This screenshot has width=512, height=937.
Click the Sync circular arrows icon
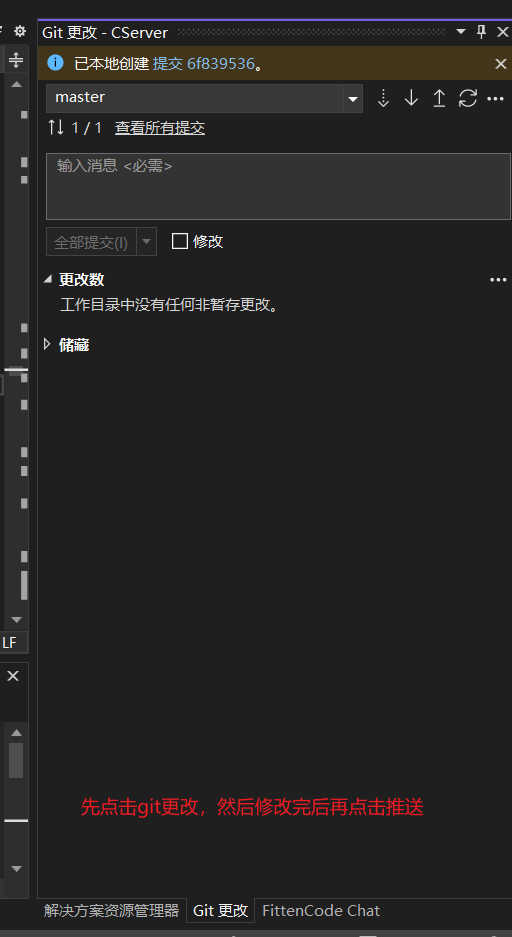[468, 98]
